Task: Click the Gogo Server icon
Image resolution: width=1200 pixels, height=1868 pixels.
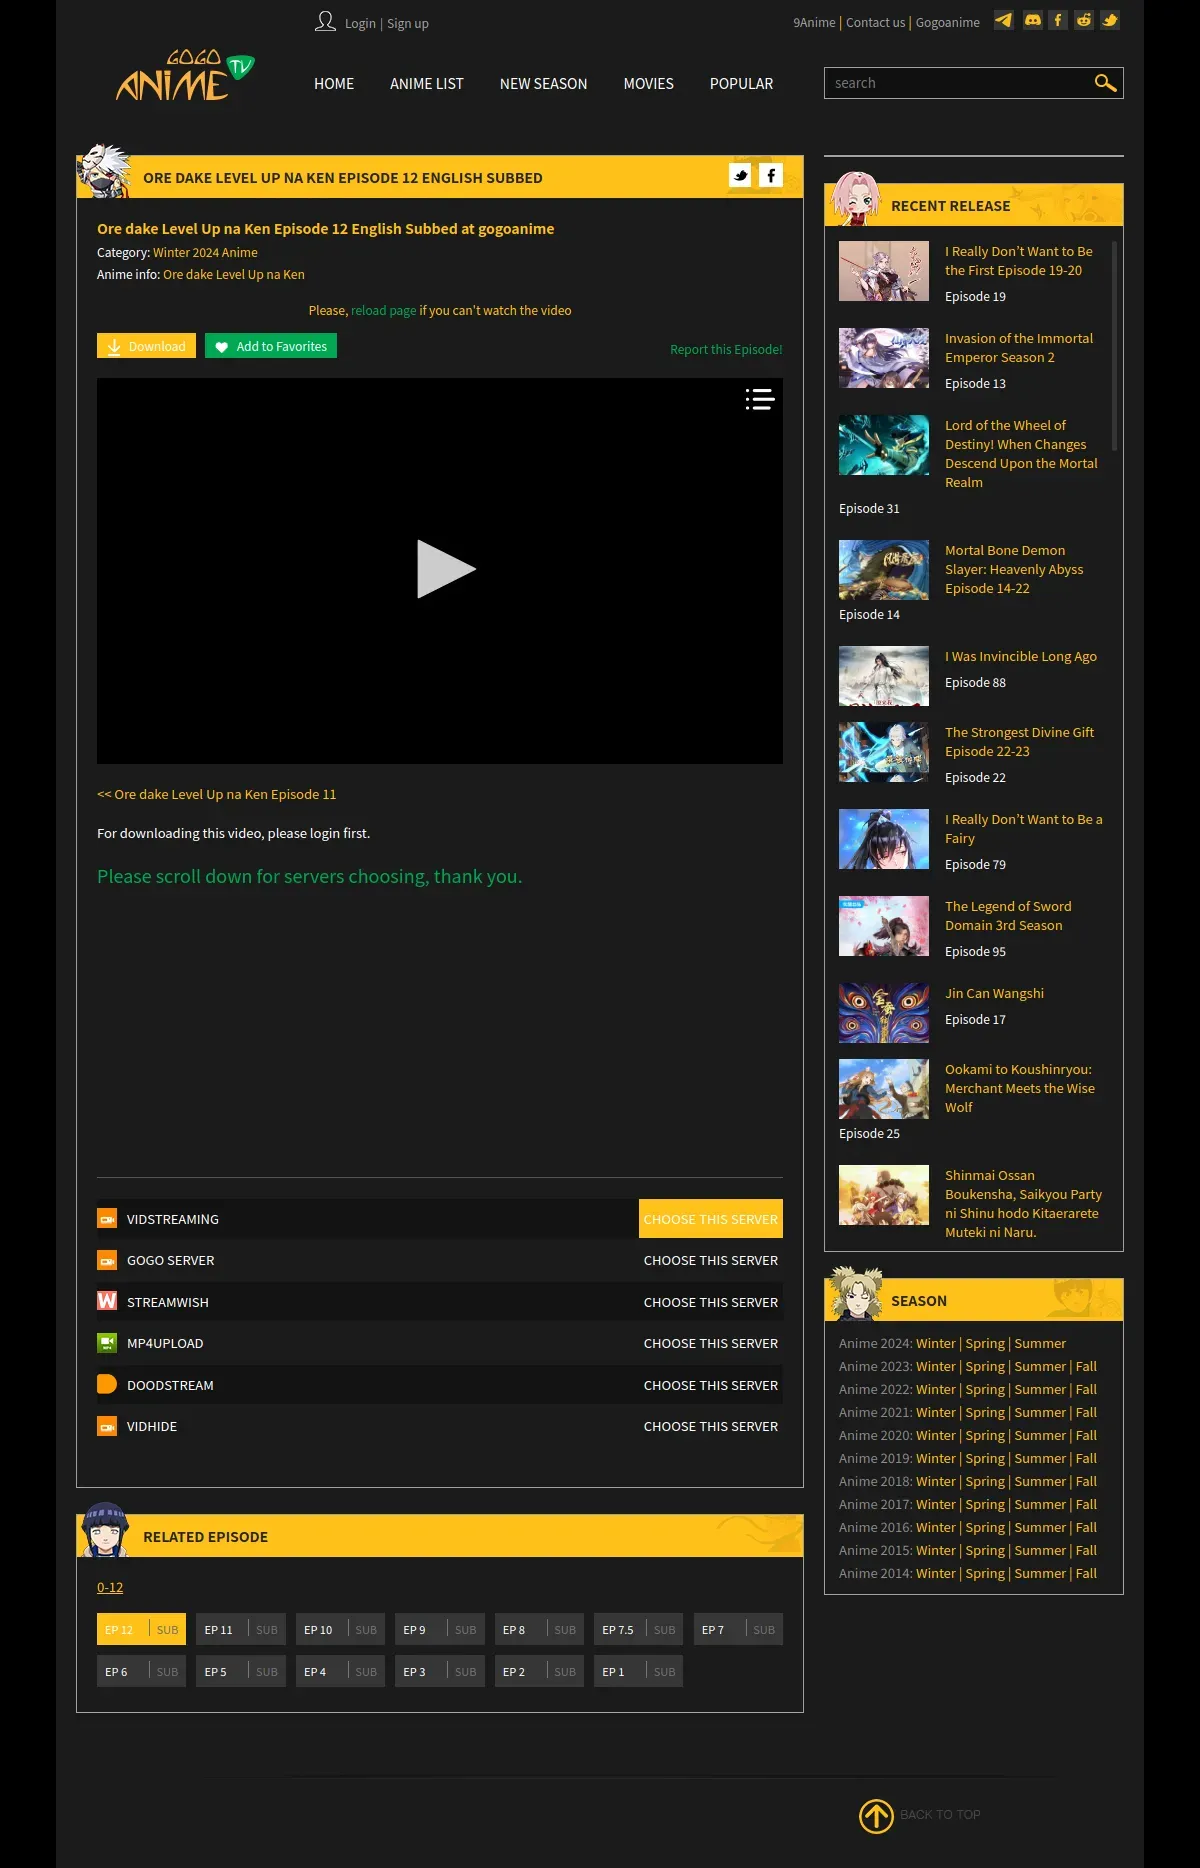Action: pos(107,1260)
